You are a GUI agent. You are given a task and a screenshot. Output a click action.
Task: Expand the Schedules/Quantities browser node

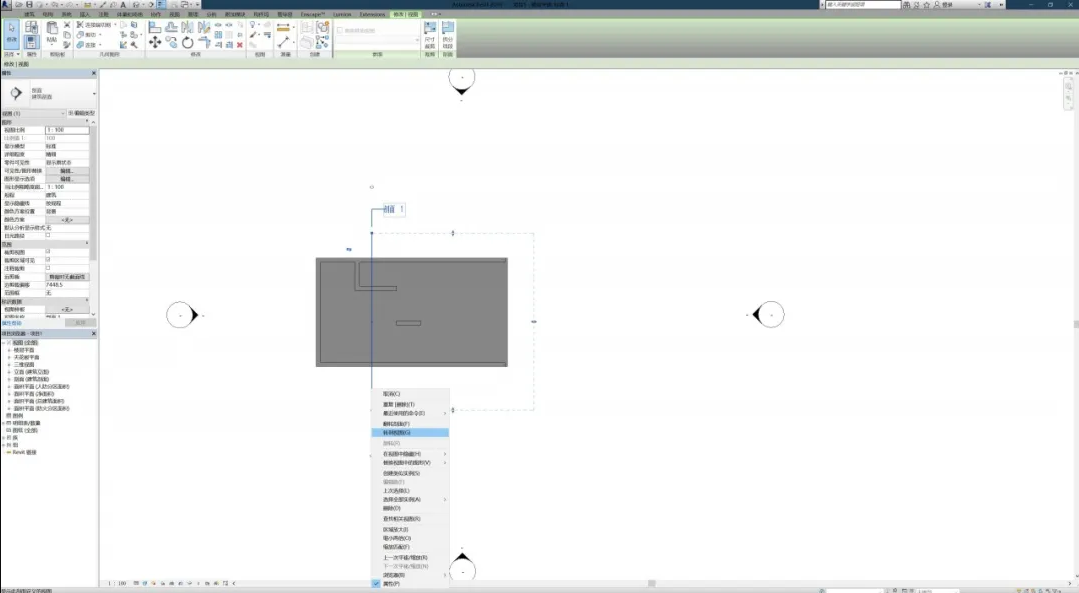point(4,423)
